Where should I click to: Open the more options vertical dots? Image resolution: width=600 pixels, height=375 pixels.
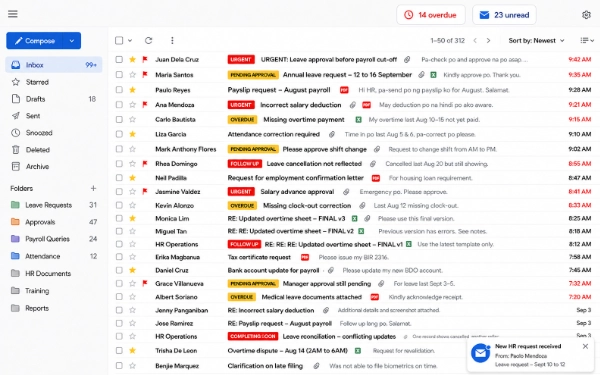[172, 41]
